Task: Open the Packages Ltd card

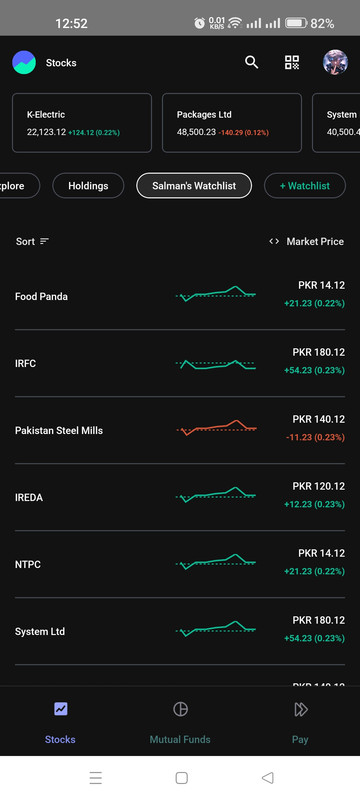Action: (232, 123)
